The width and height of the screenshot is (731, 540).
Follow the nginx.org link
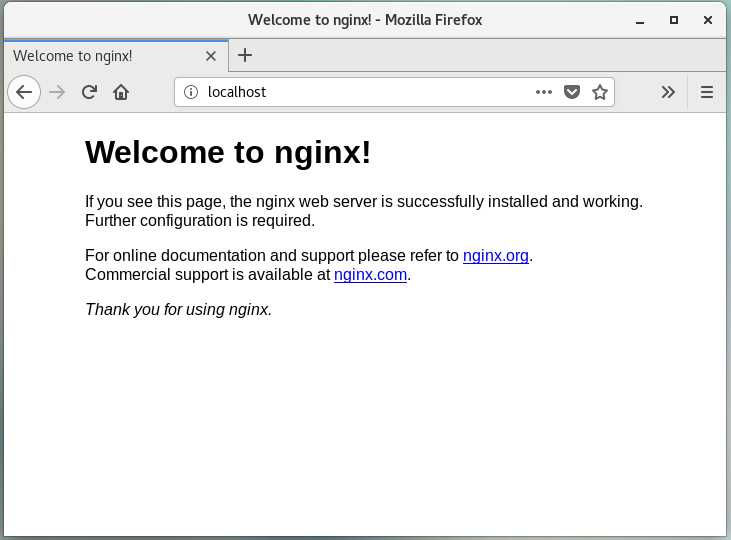[496, 256]
